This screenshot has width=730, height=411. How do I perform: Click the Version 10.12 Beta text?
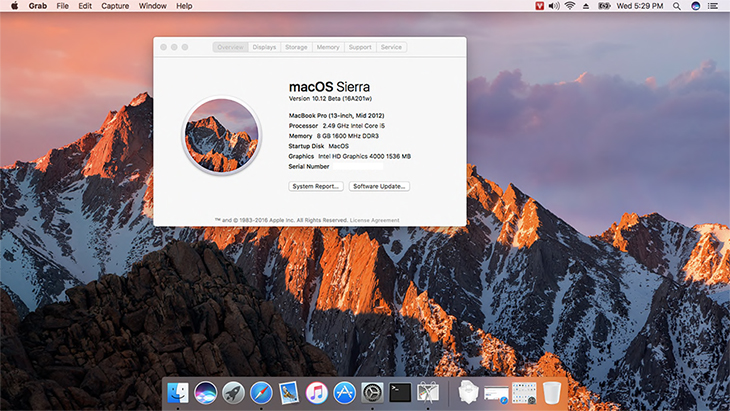coord(330,99)
